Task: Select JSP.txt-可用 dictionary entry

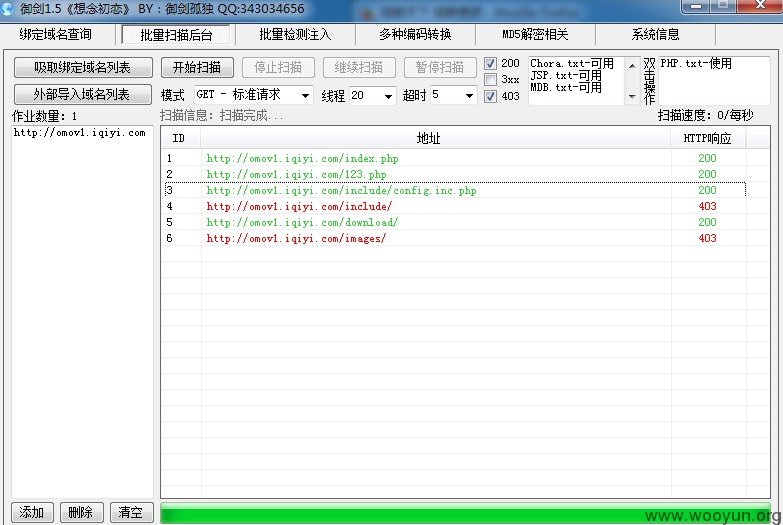Action: point(566,75)
